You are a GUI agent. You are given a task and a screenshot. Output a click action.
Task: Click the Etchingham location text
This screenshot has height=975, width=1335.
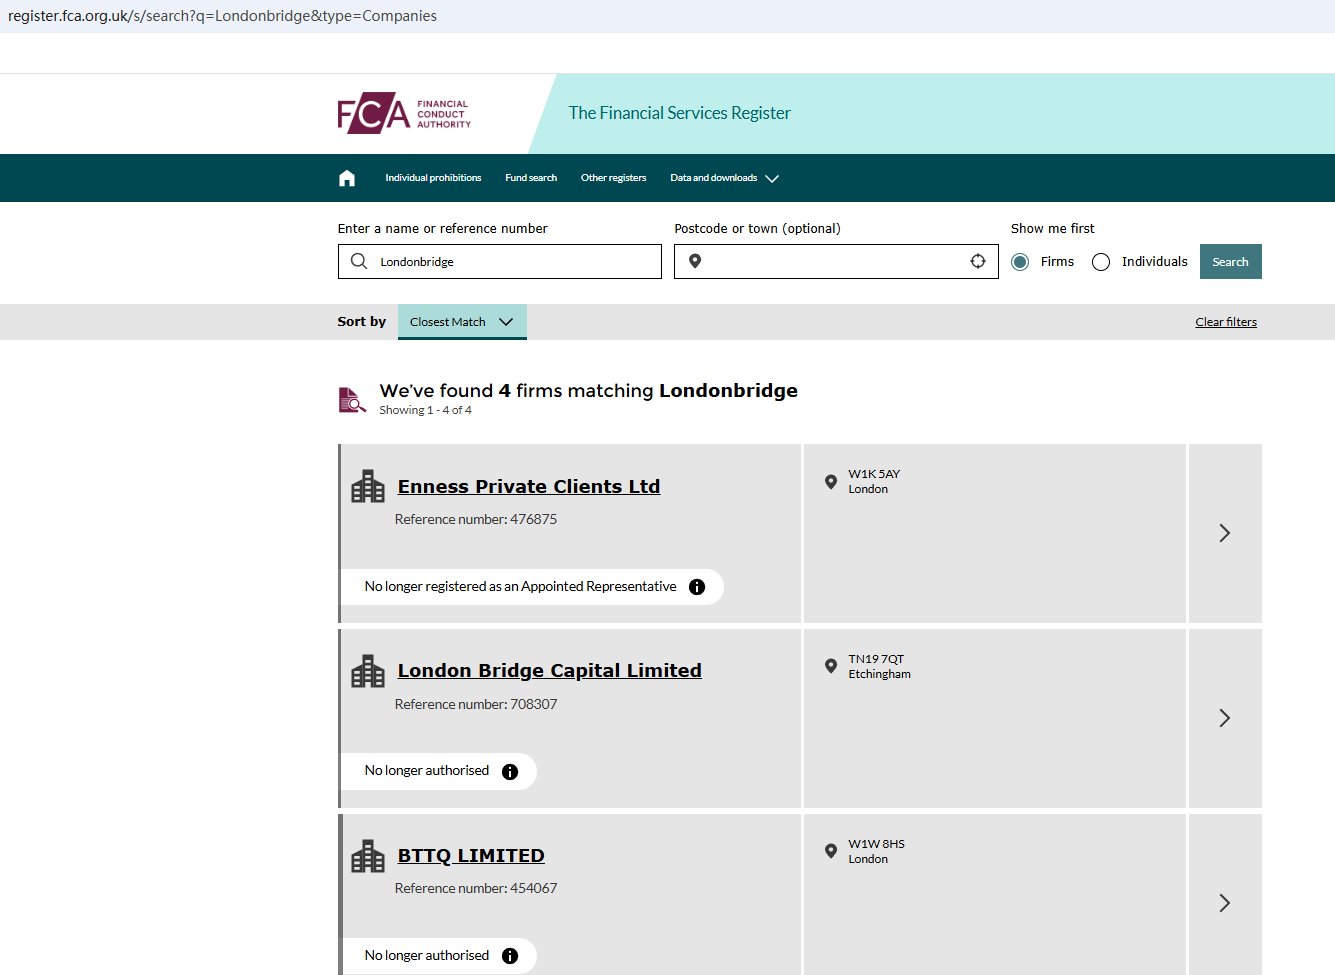[x=880, y=674]
